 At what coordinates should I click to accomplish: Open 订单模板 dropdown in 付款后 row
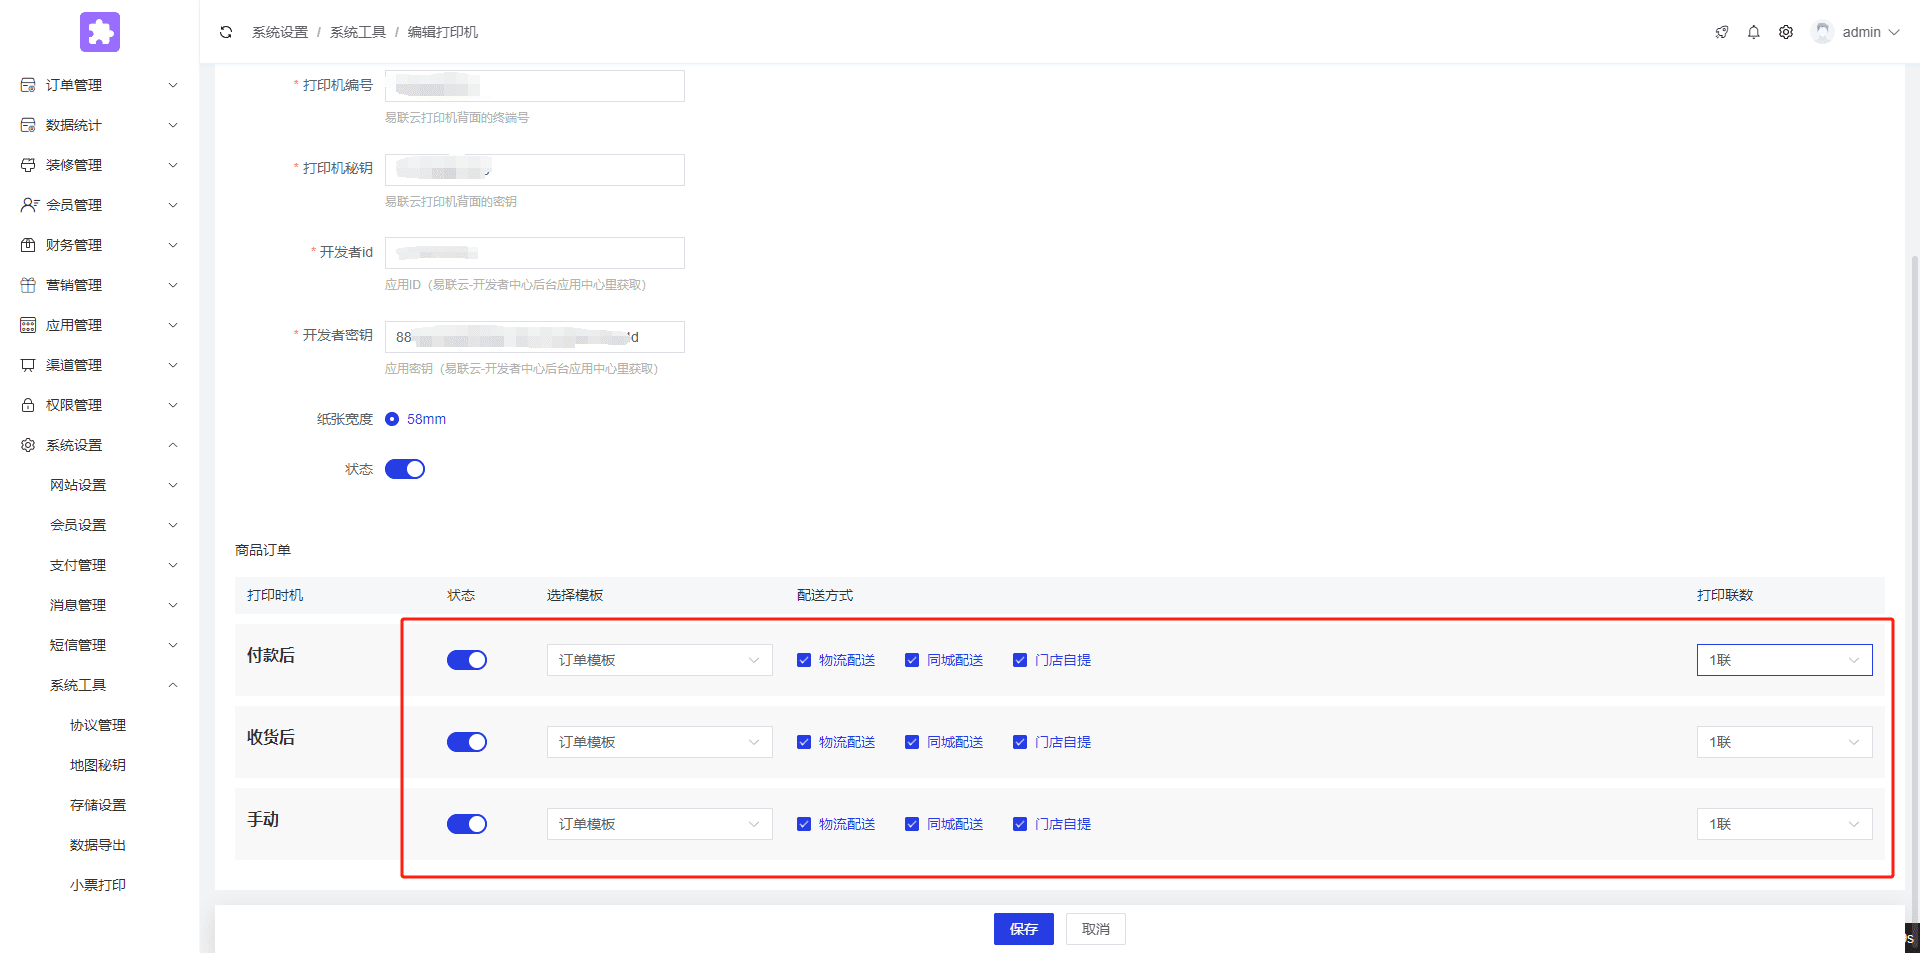click(x=659, y=660)
